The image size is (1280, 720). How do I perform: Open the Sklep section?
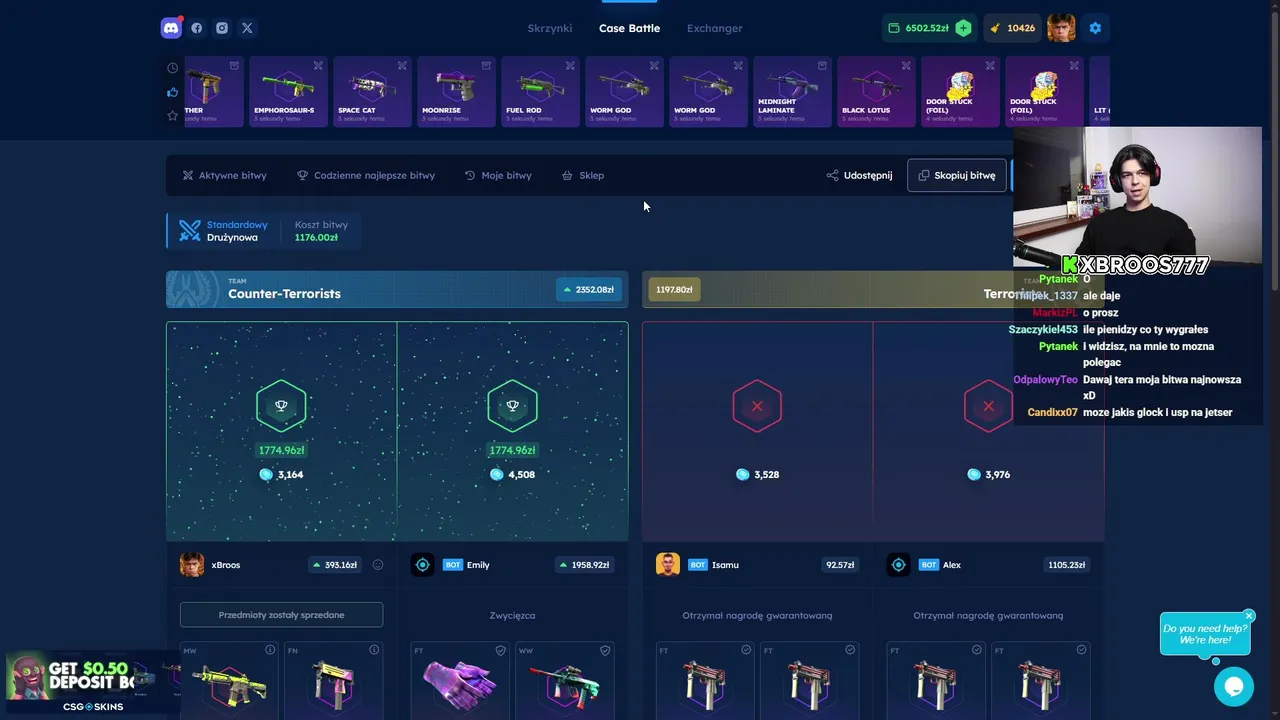583,175
